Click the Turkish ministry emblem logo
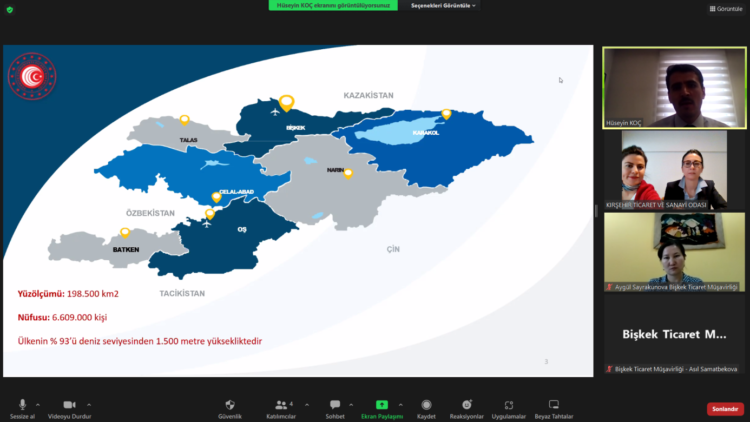Image resolution: width=750 pixels, height=422 pixels. click(x=32, y=76)
